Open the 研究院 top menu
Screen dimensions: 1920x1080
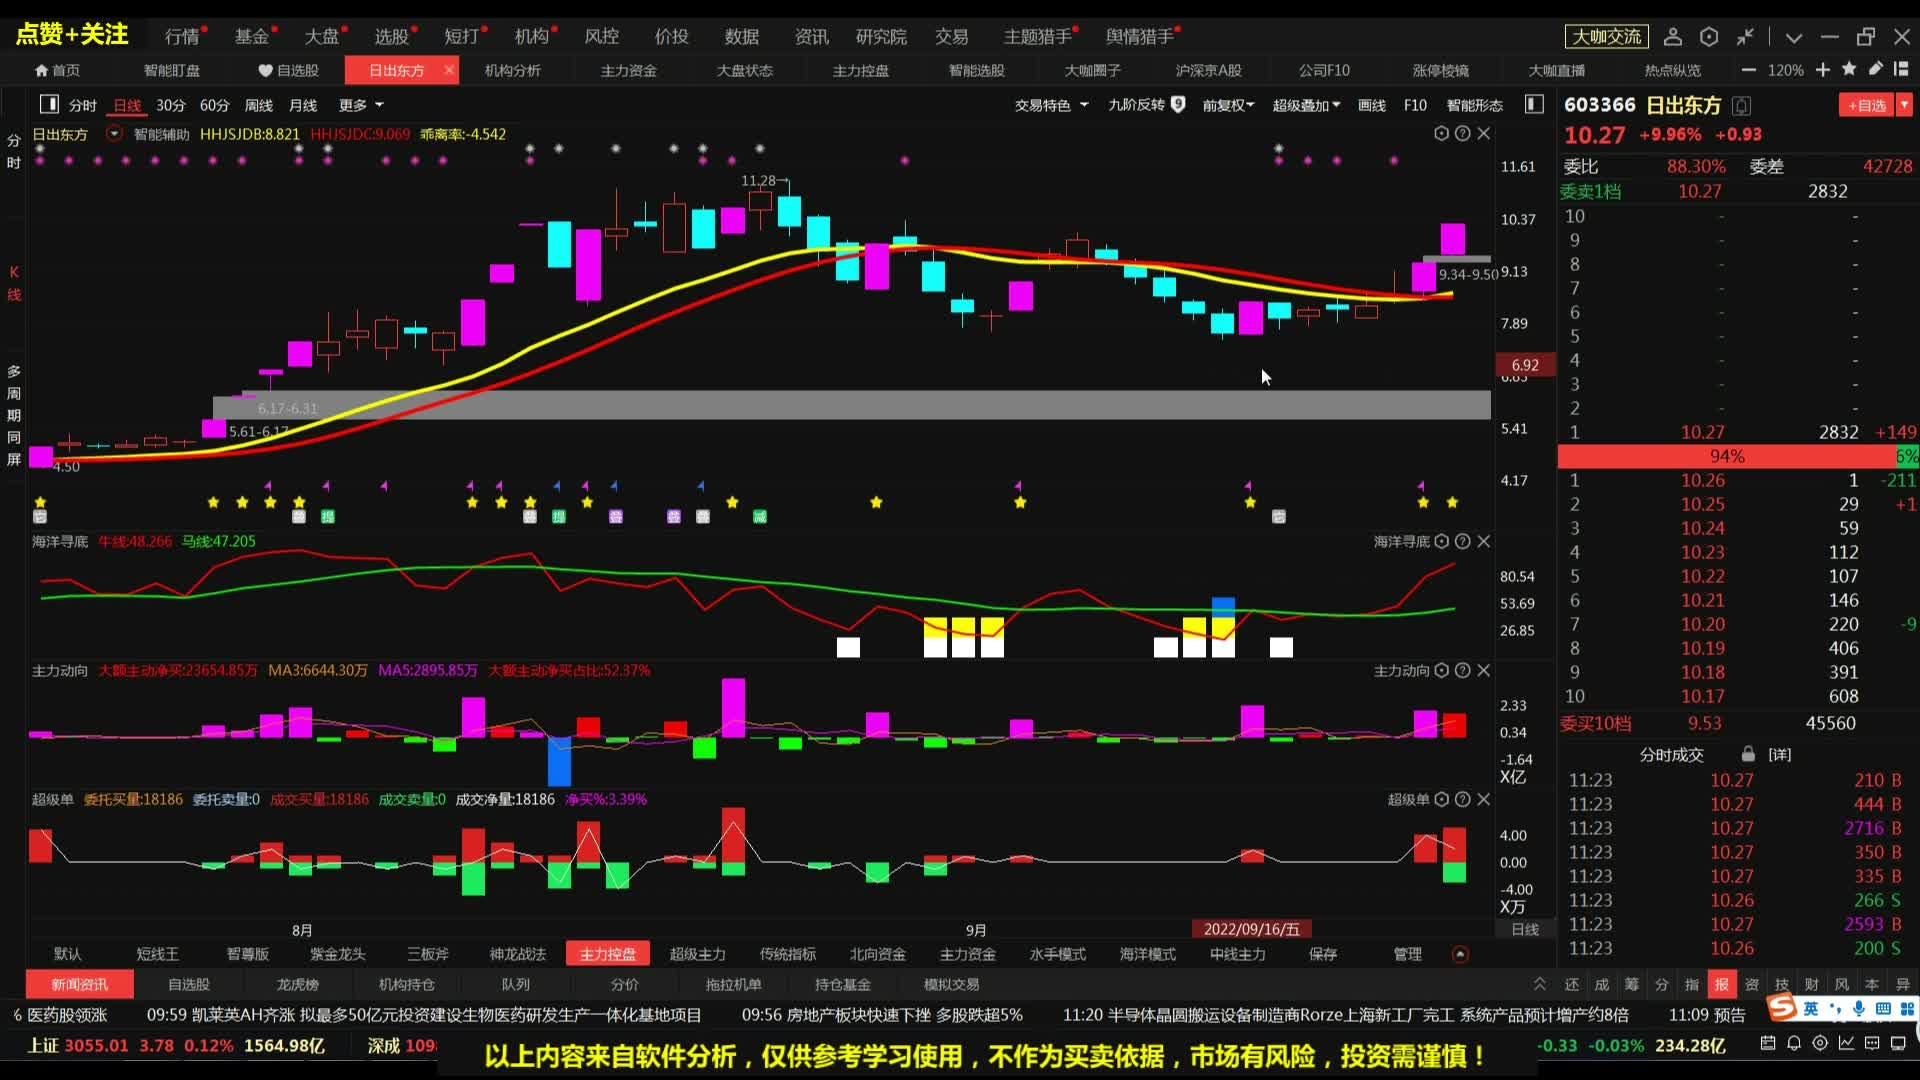click(881, 37)
